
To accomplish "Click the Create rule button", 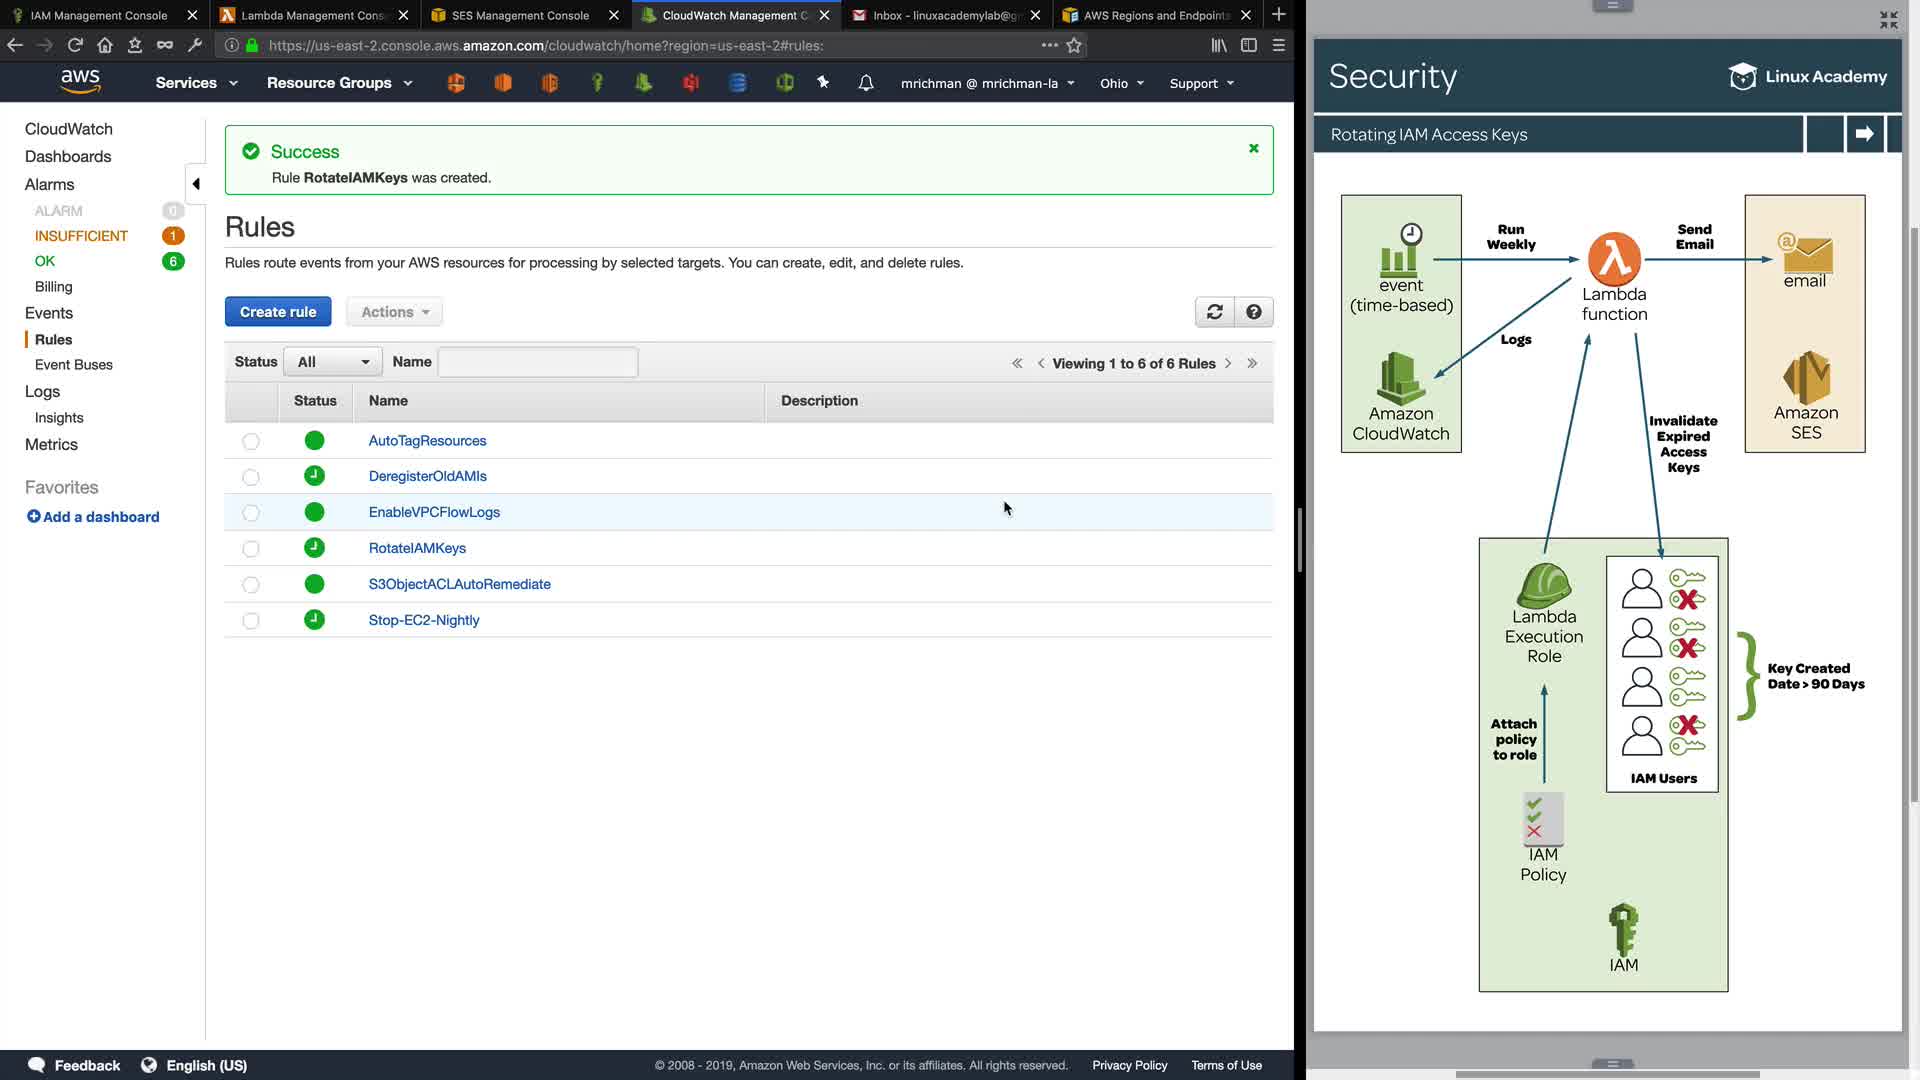I will pos(278,312).
